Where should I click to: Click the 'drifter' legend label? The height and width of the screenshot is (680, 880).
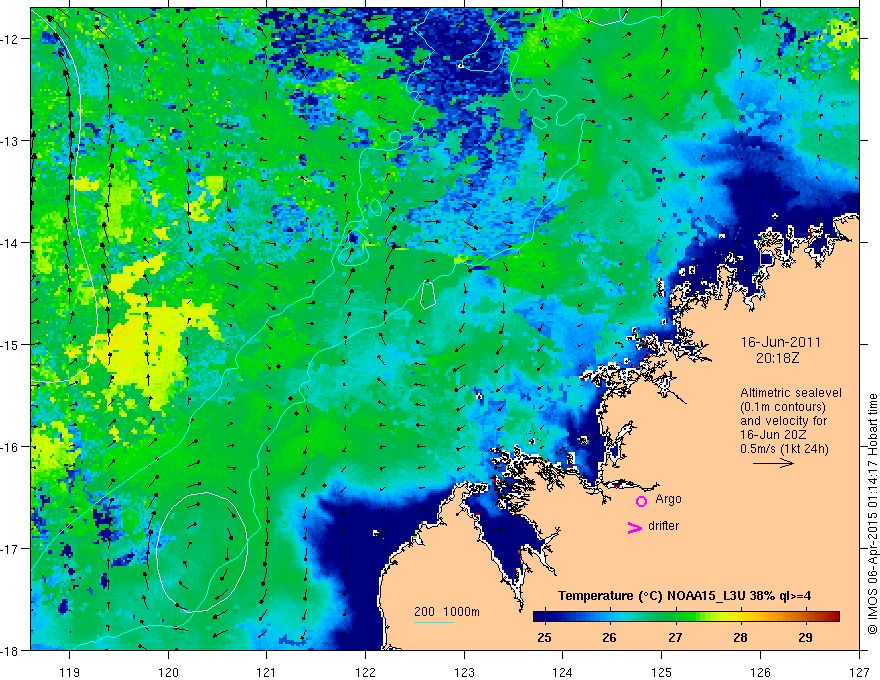663,526
